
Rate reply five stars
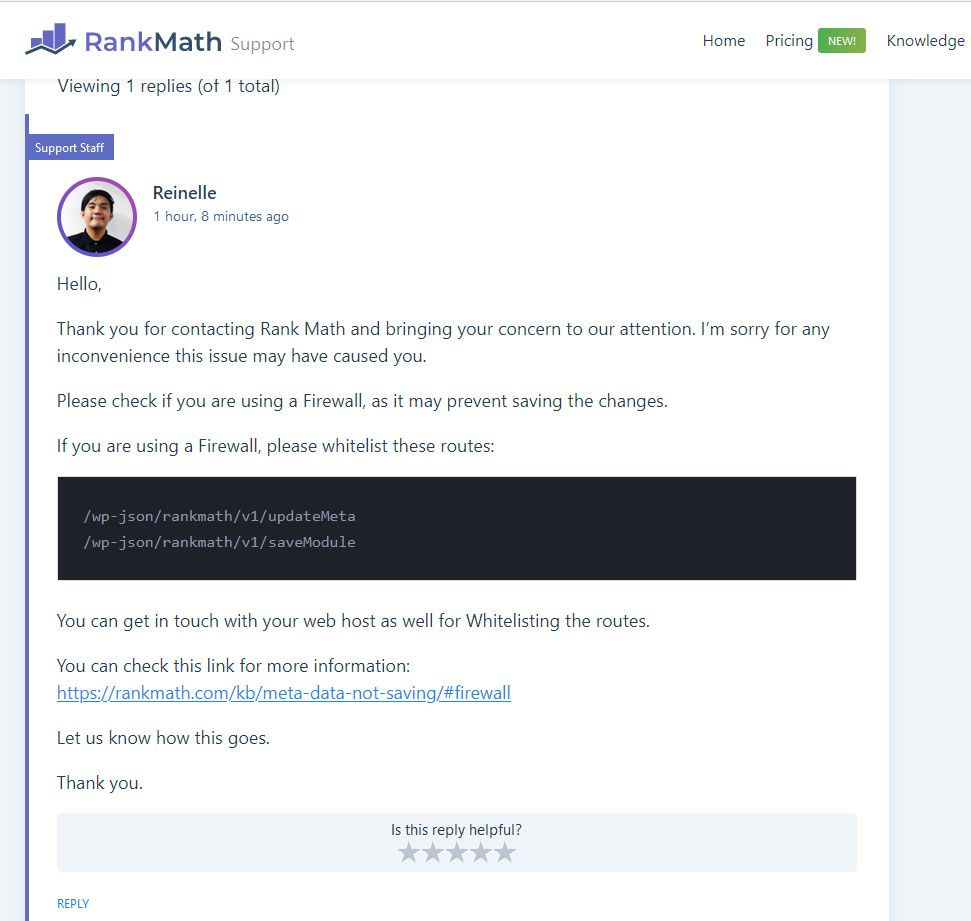pos(505,852)
